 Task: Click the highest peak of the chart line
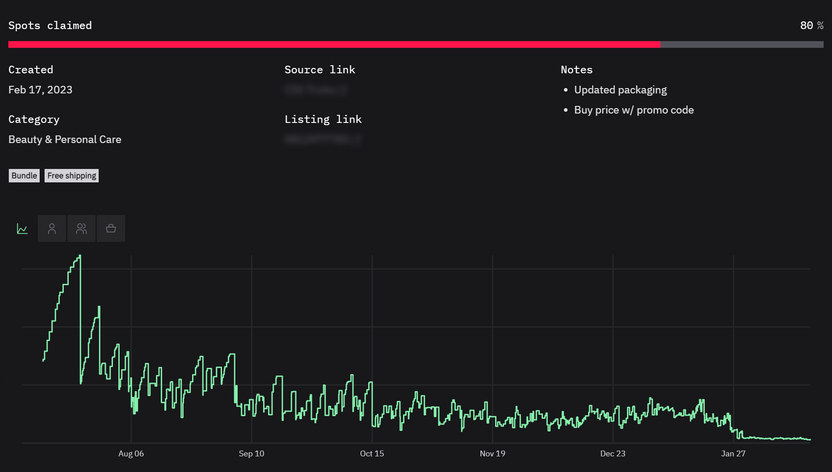tap(80, 256)
